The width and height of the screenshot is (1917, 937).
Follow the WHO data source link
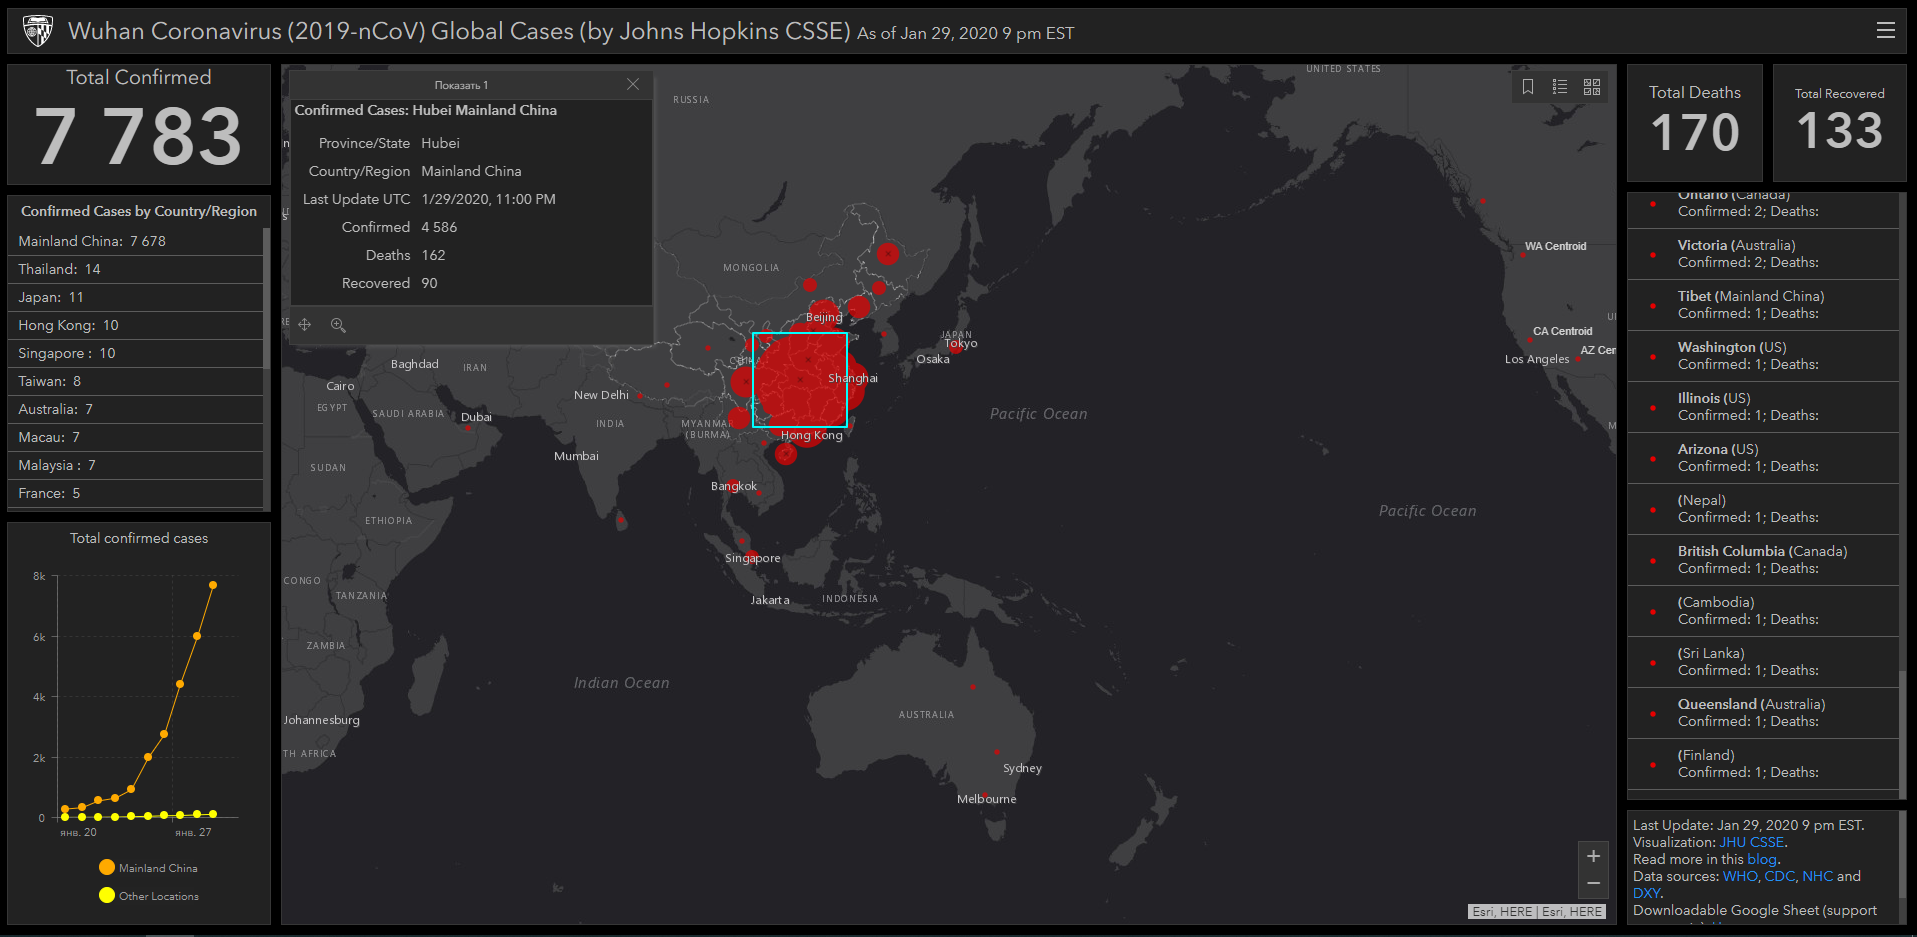coord(1740,876)
